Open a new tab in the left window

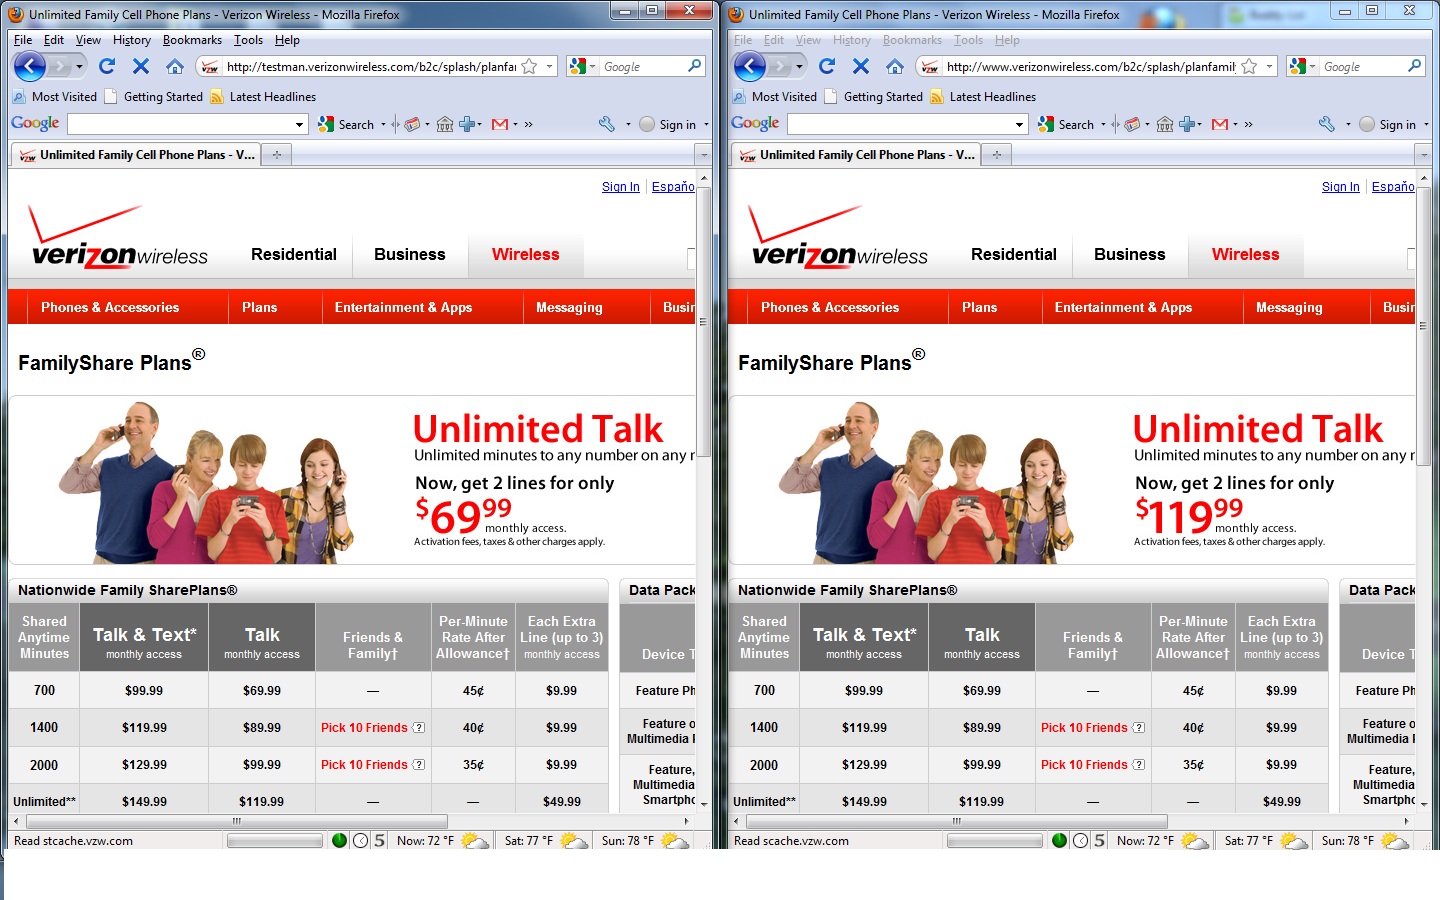[x=277, y=155]
